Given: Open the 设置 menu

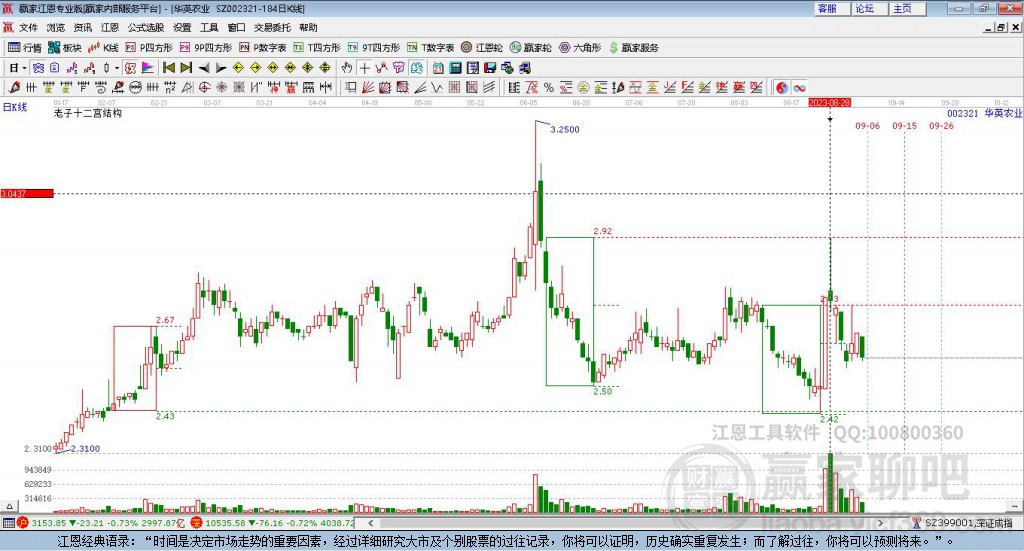Looking at the screenshot, I should pos(182,27).
